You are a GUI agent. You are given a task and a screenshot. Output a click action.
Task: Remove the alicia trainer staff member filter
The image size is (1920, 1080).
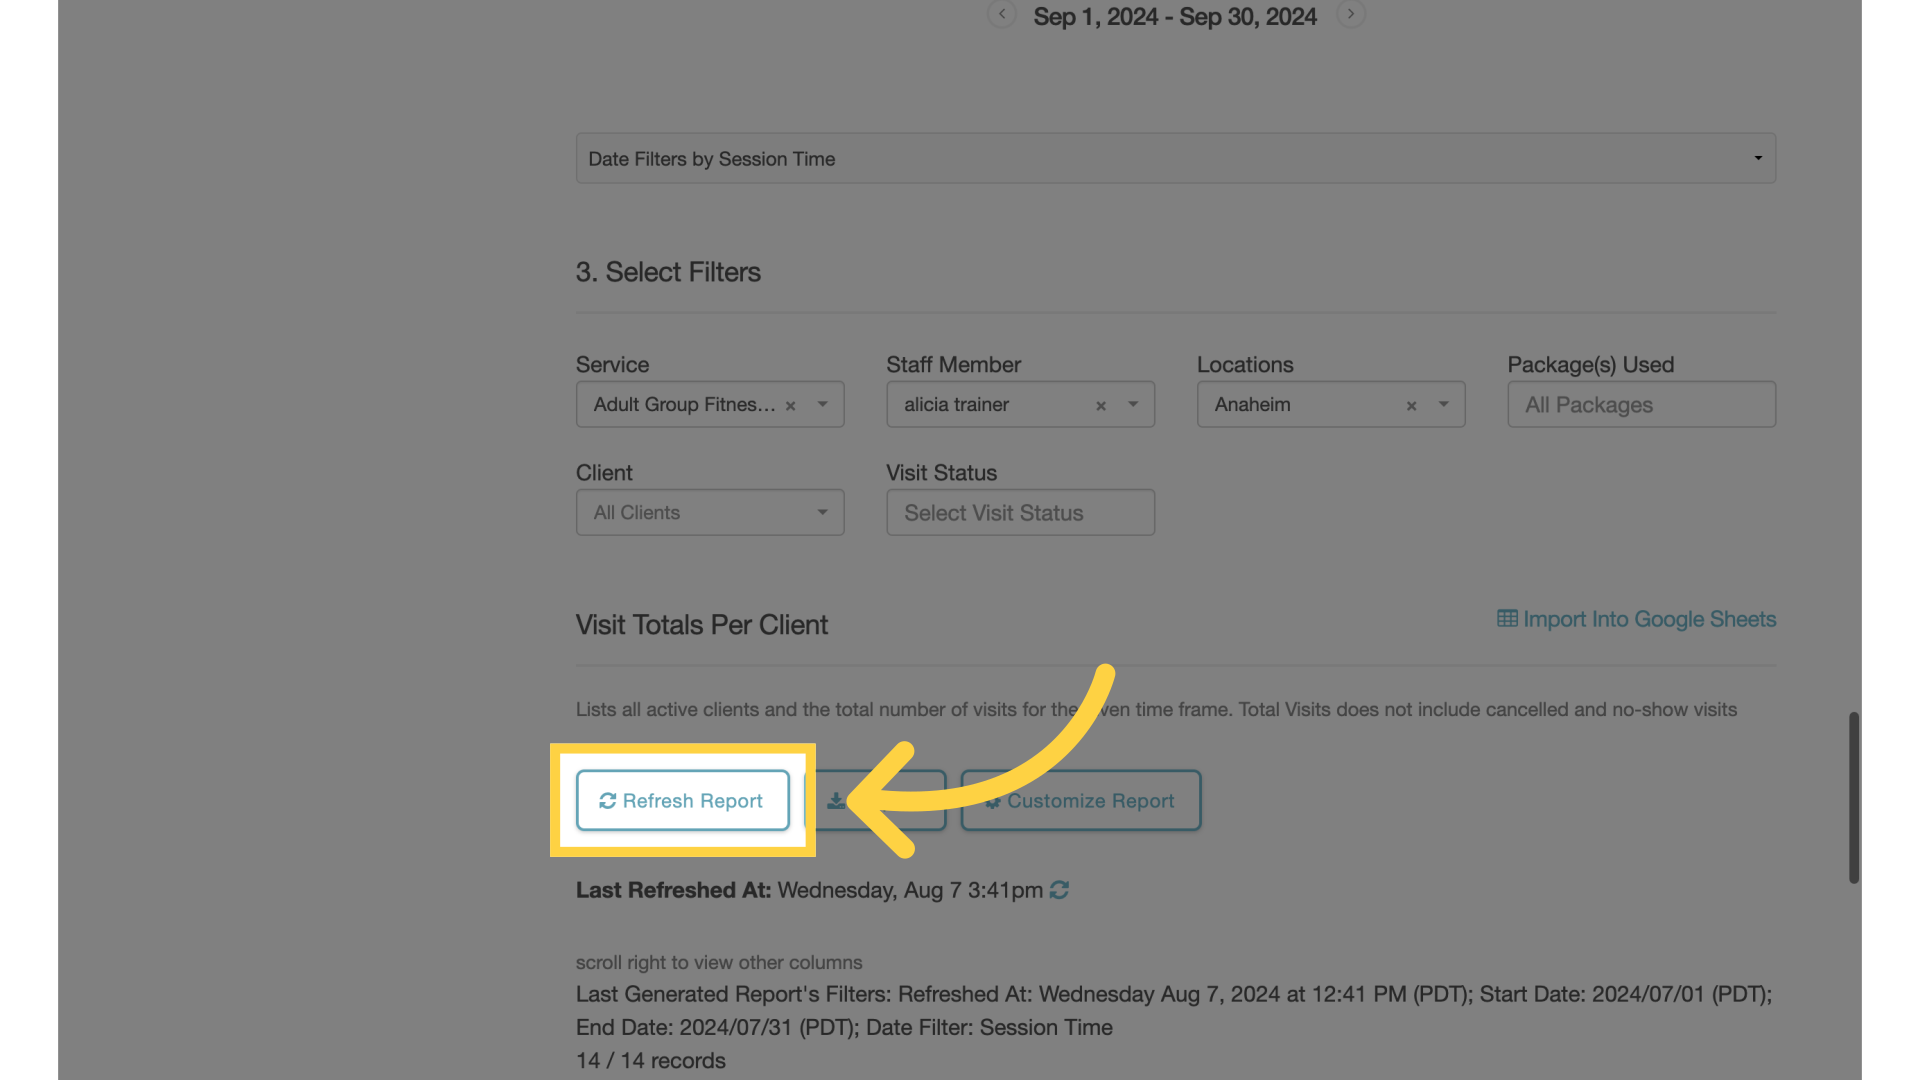1100,404
